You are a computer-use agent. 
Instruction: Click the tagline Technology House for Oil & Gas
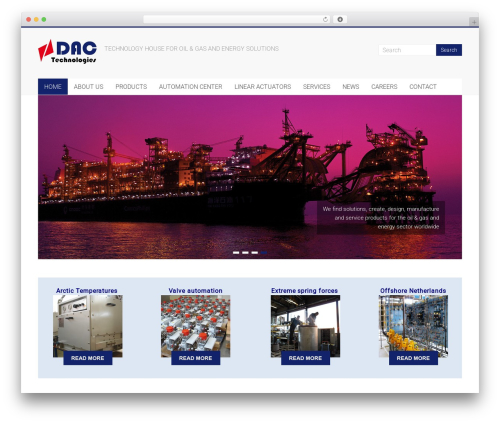192,49
